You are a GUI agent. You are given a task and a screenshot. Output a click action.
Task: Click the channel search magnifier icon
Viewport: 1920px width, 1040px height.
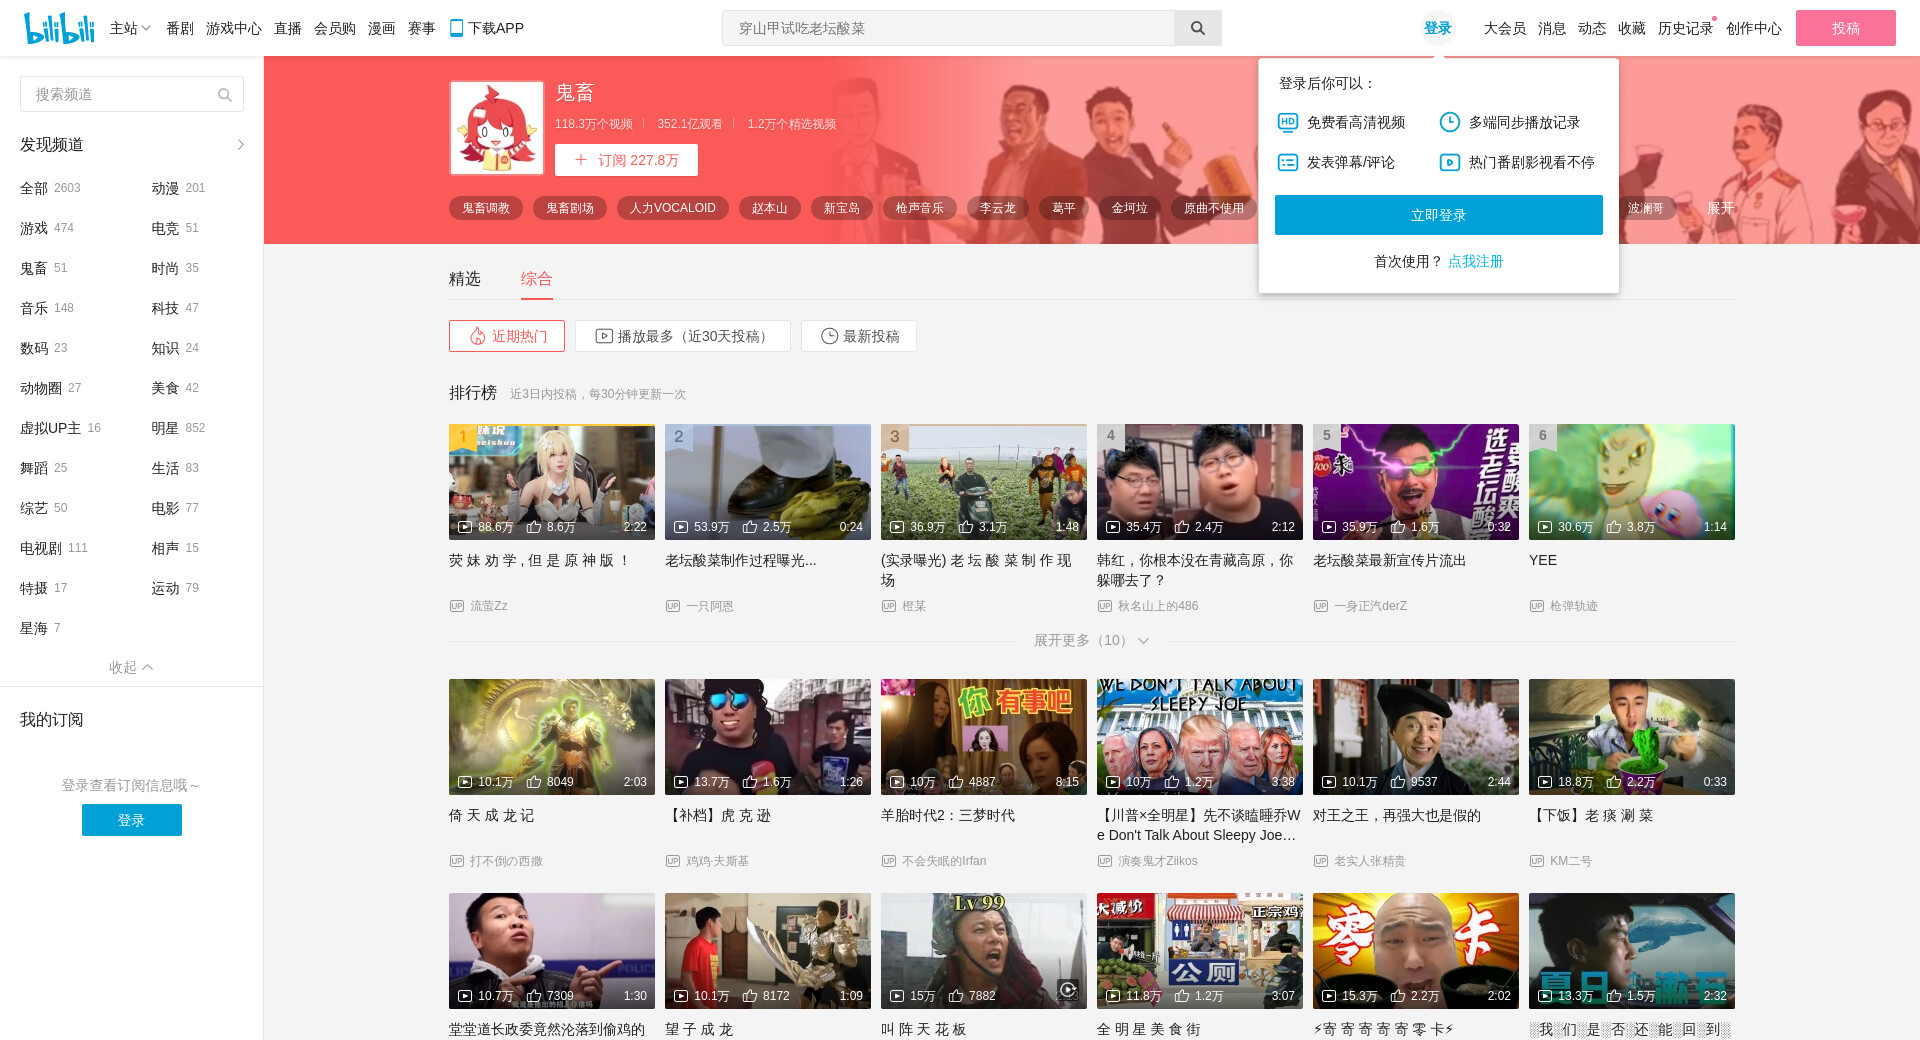coord(225,95)
